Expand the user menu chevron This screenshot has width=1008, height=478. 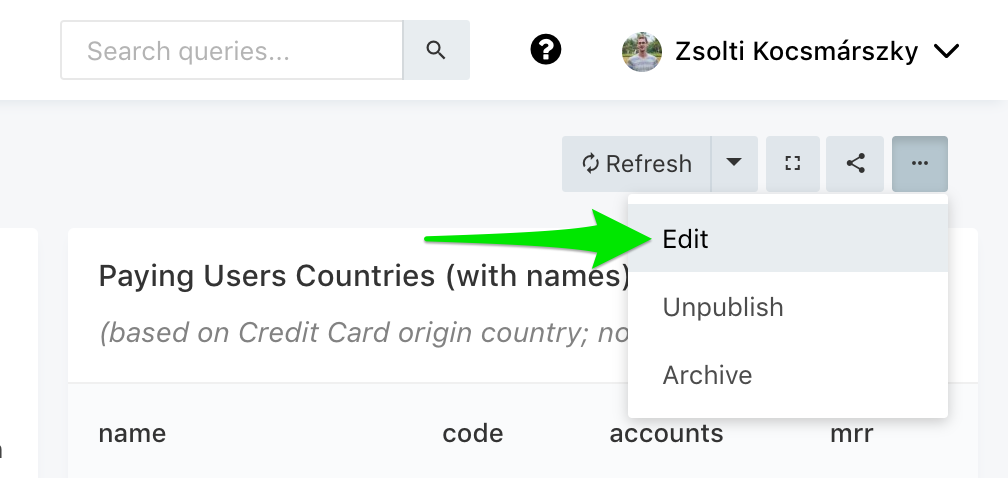tap(946, 52)
